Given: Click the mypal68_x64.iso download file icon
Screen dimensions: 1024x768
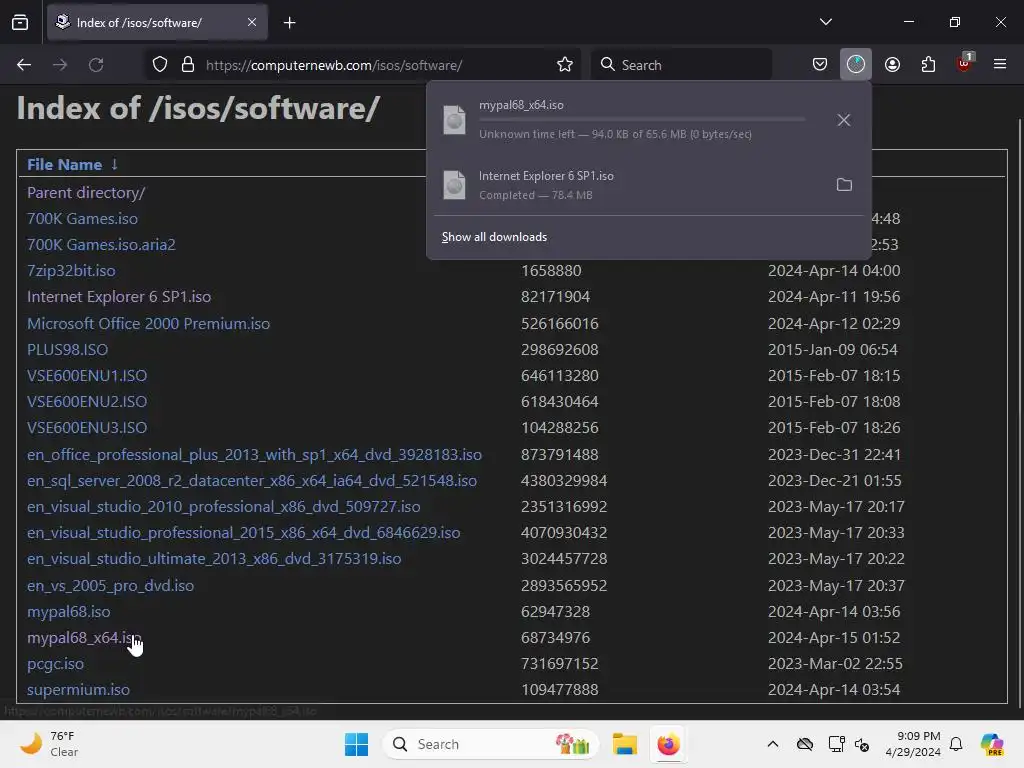Looking at the screenshot, I should [x=455, y=120].
